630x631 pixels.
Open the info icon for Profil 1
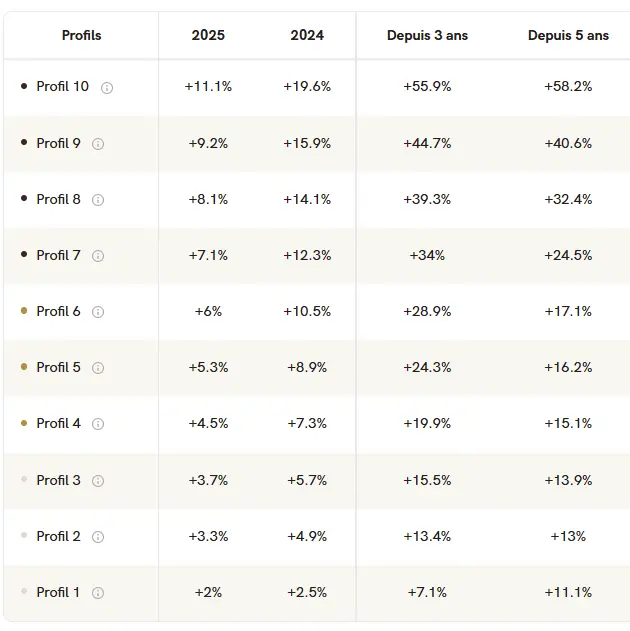pos(98,592)
